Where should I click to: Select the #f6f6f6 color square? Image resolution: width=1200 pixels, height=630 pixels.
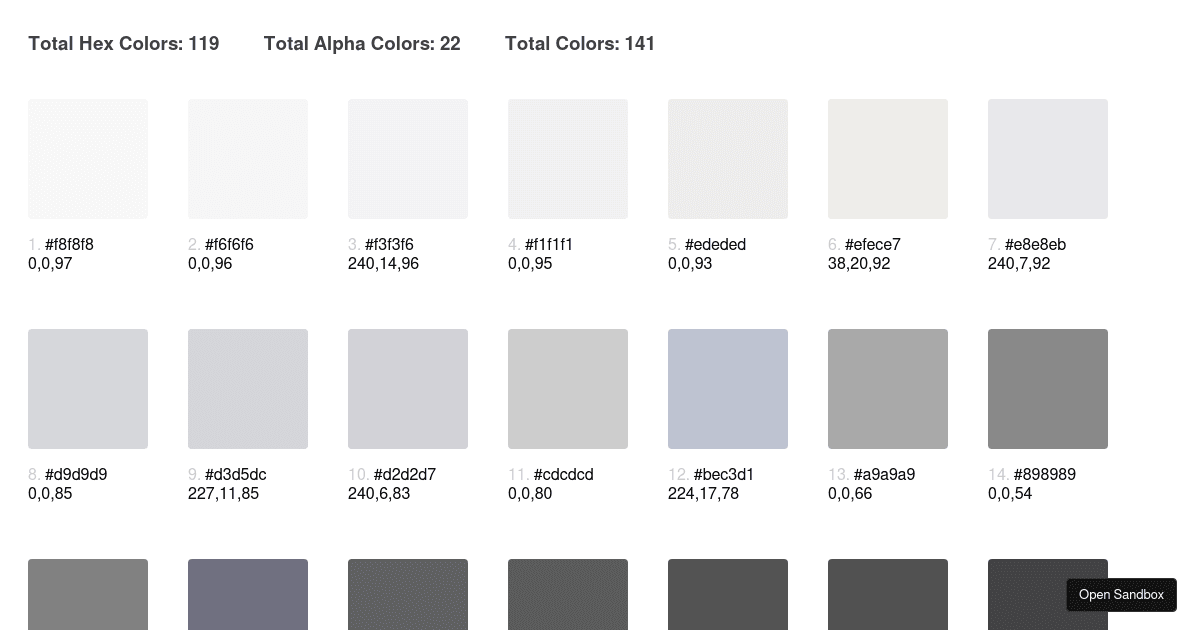click(x=248, y=159)
